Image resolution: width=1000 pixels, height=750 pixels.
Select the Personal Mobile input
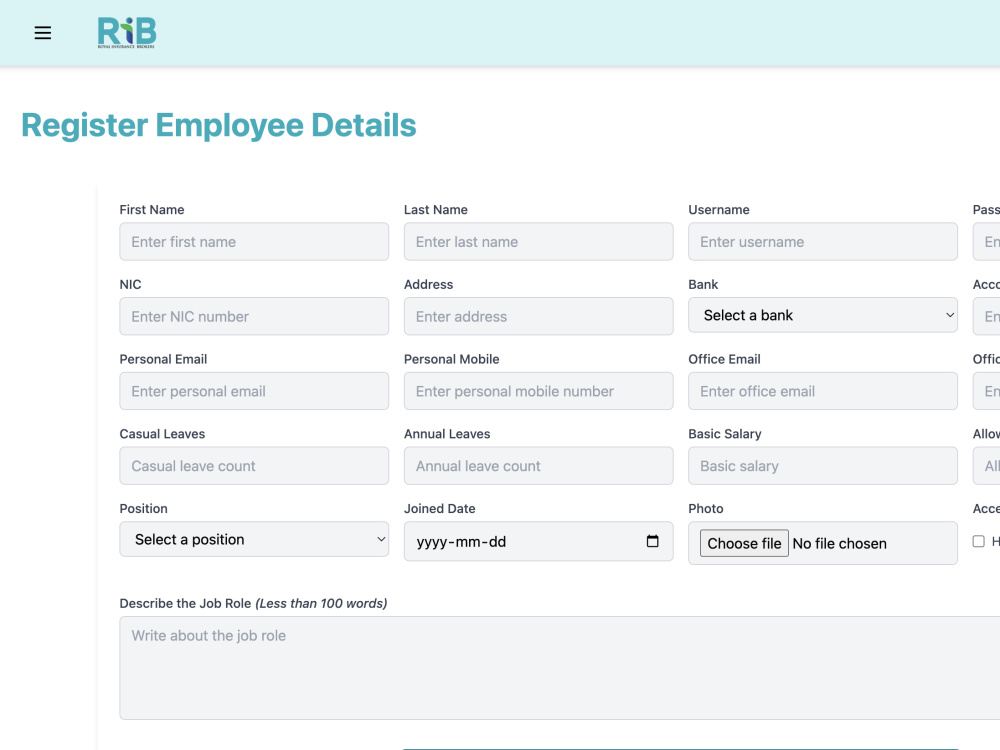(x=538, y=391)
